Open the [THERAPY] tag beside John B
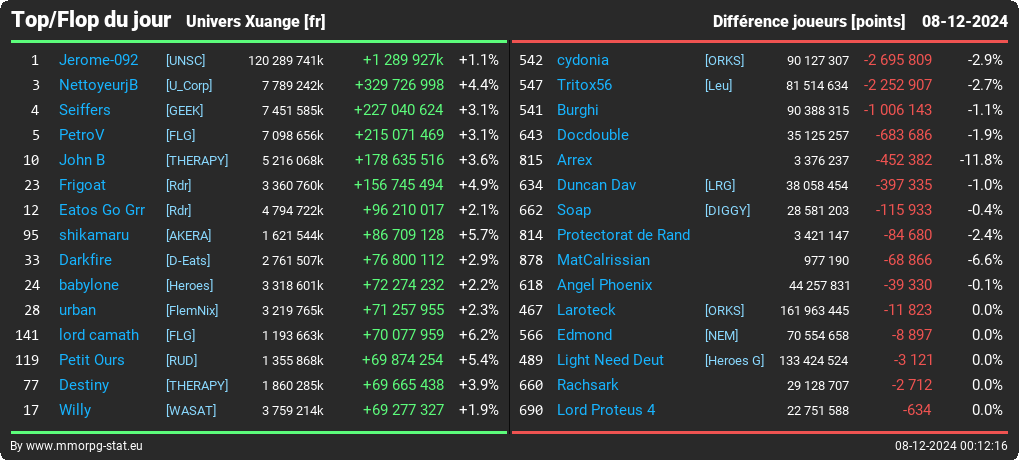 point(197,160)
